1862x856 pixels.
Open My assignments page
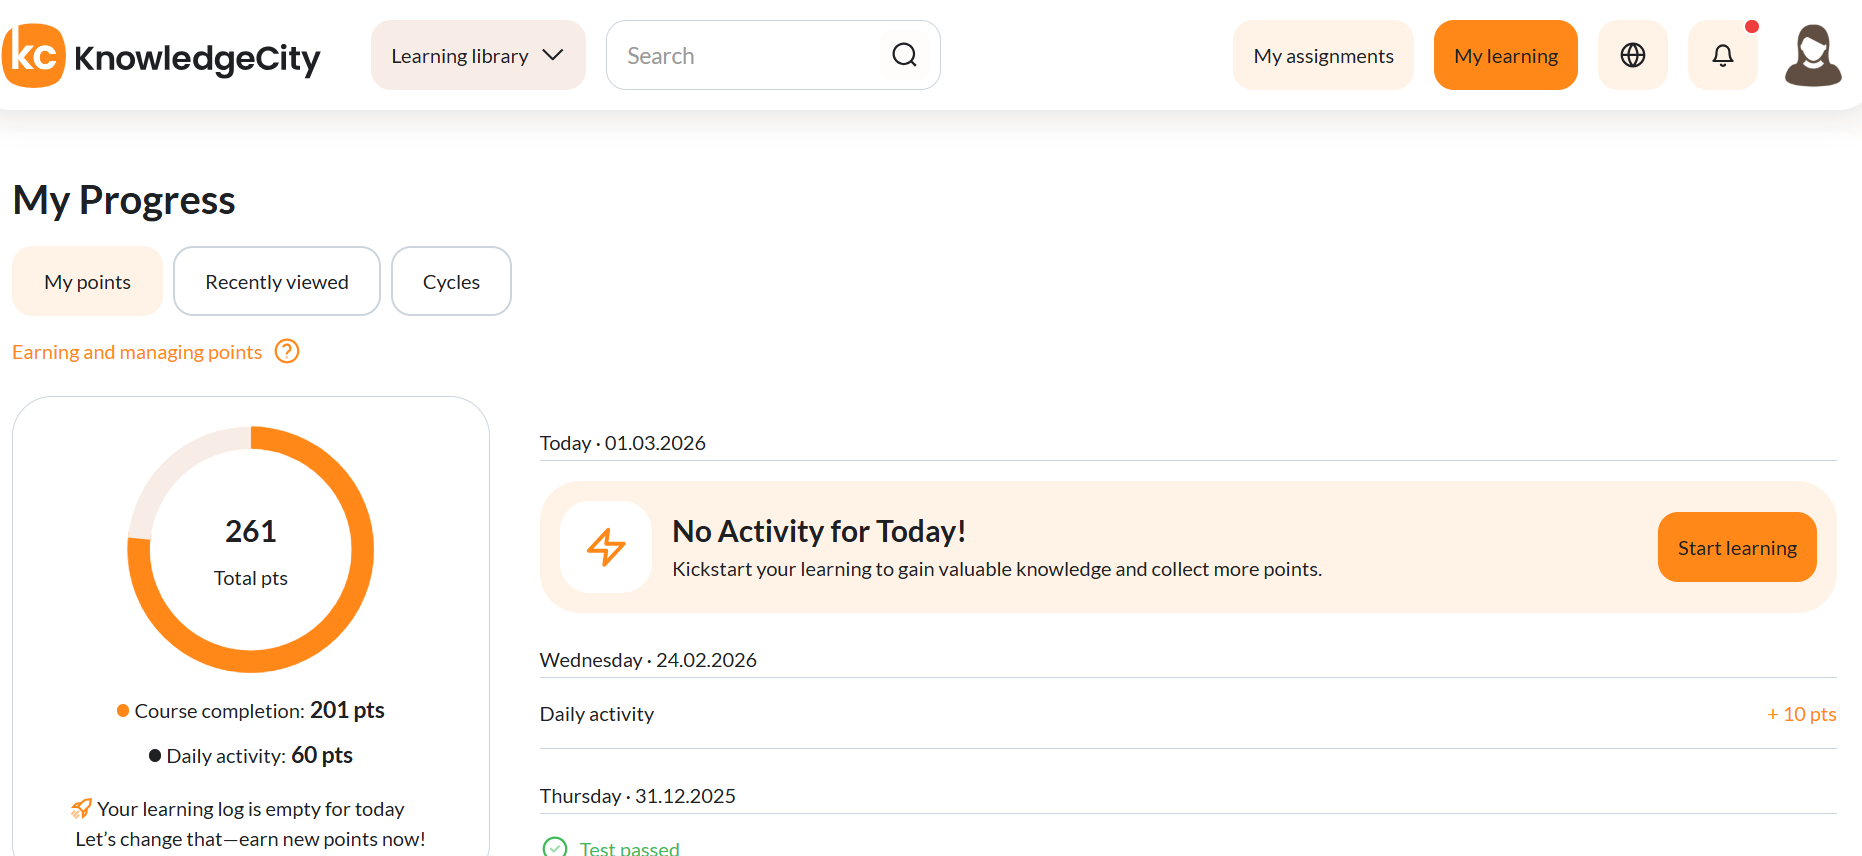click(x=1323, y=55)
